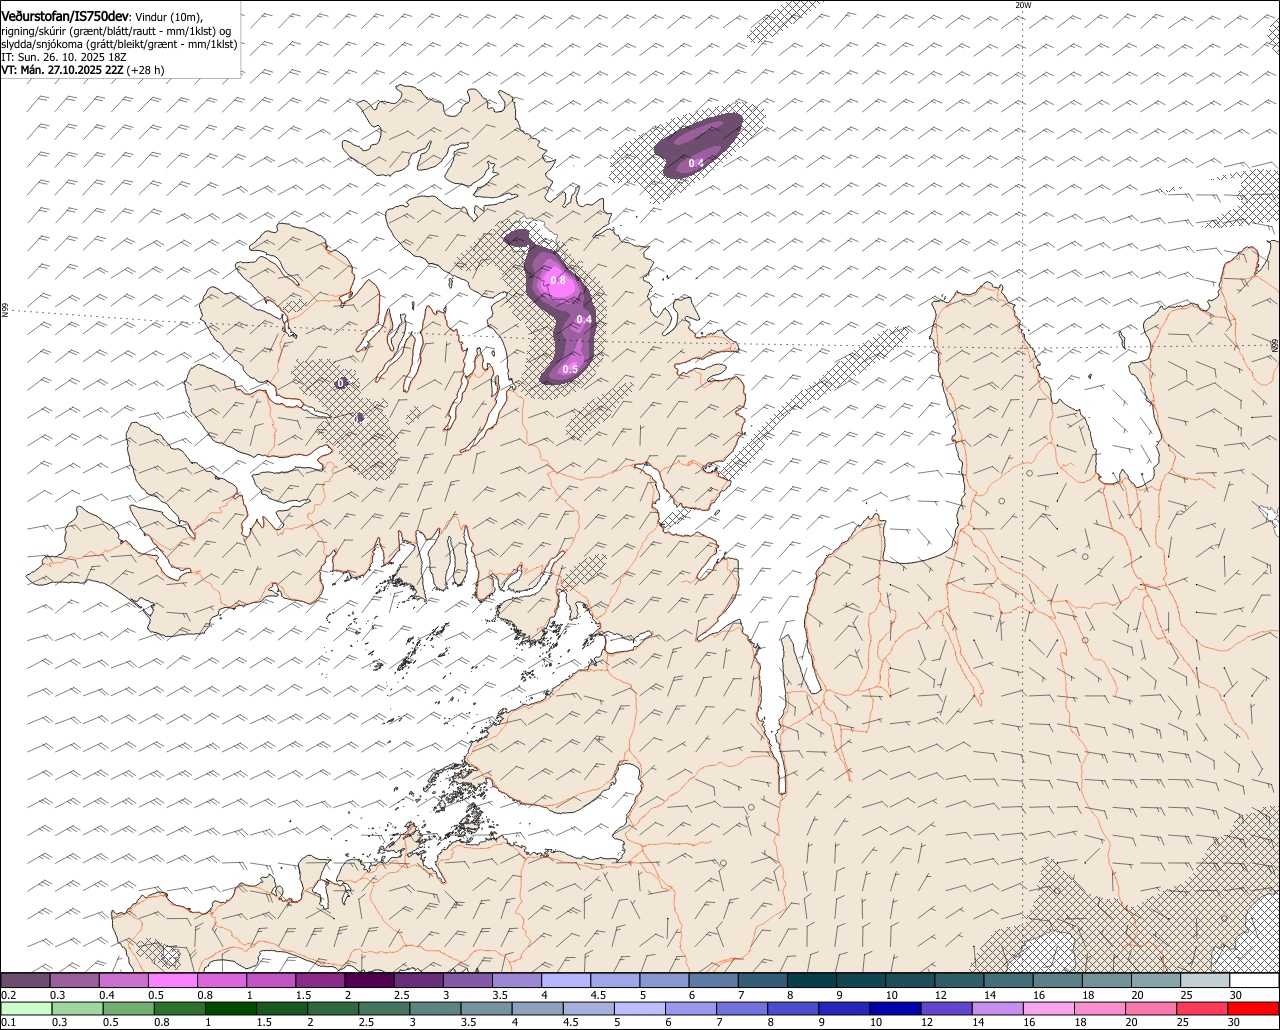The image size is (1280, 1030).
Task: Click the '0.2' value under the upper legend row
Action: (8, 995)
